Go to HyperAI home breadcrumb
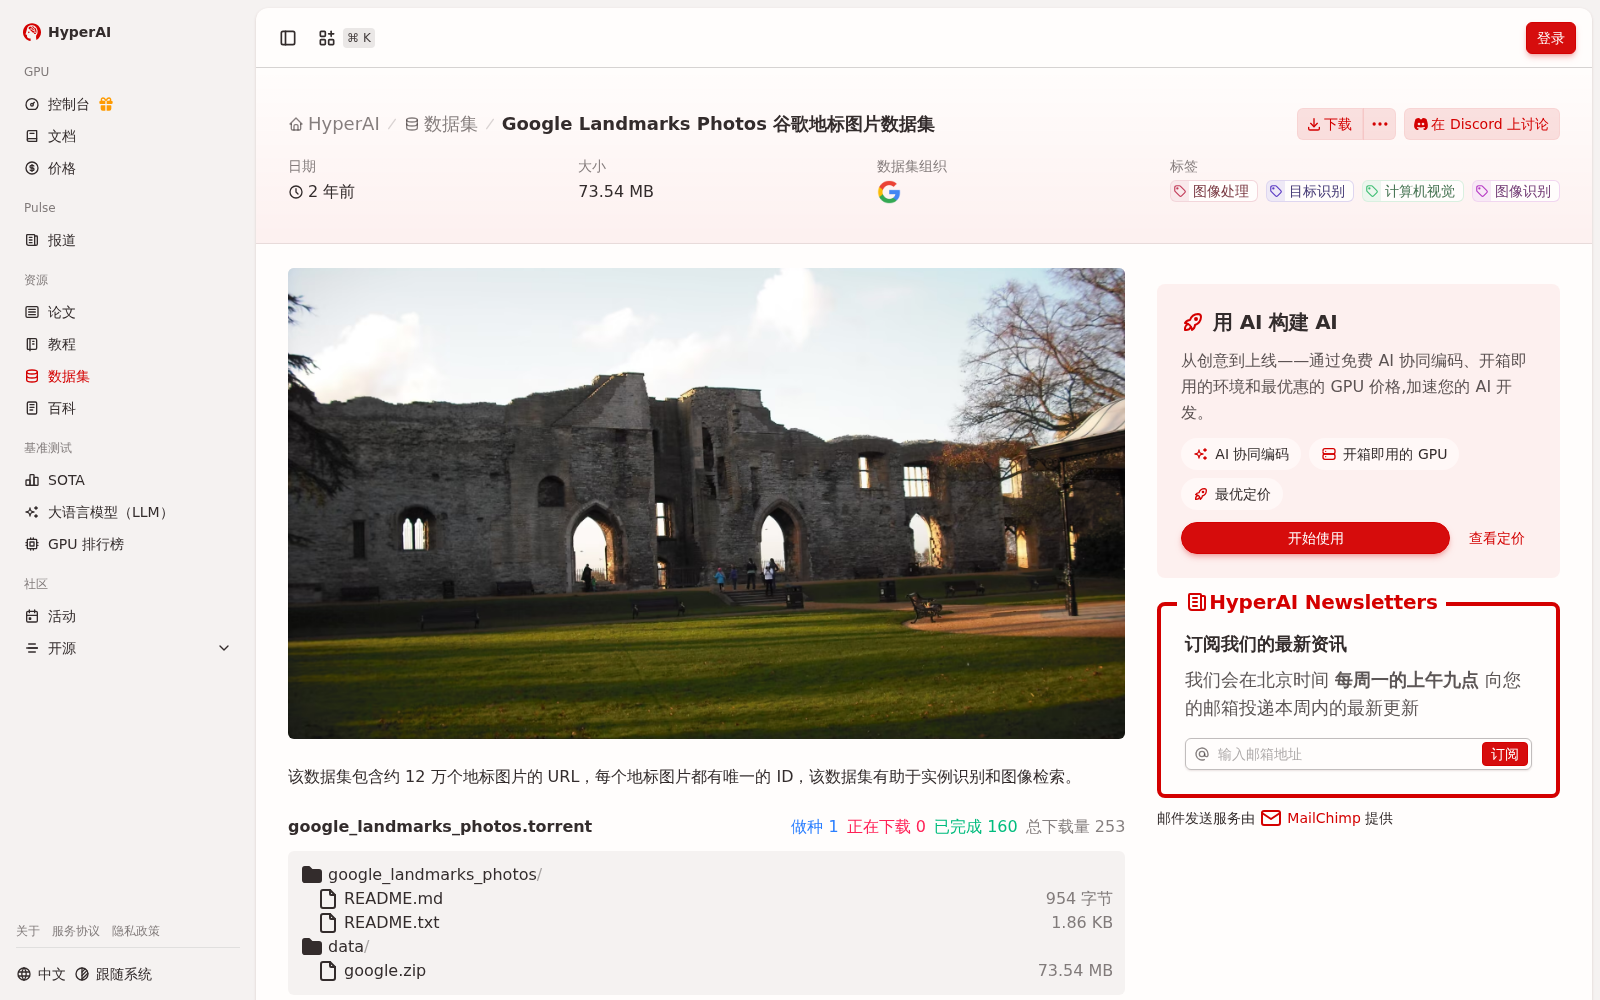The height and width of the screenshot is (1000, 1600). click(334, 124)
